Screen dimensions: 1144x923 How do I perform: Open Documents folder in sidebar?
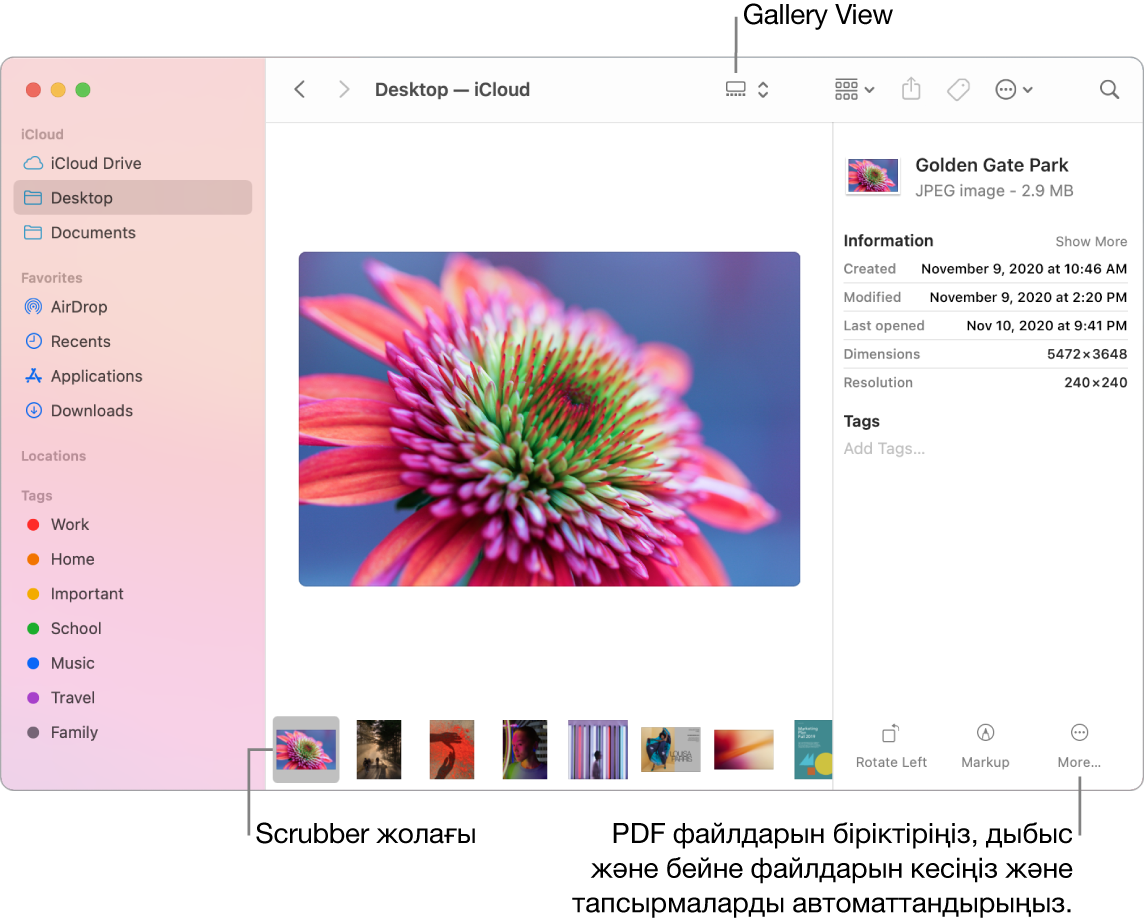(x=133, y=233)
